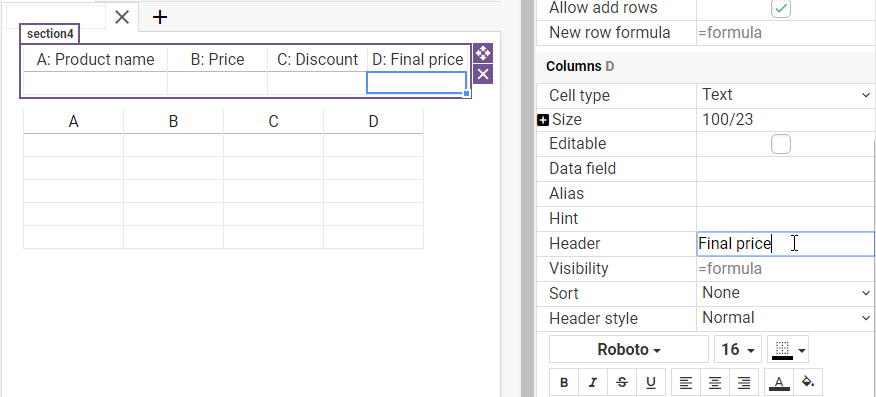This screenshot has height=397, width=876.
Task: Click the Header field containing Final price
Action: (785, 244)
